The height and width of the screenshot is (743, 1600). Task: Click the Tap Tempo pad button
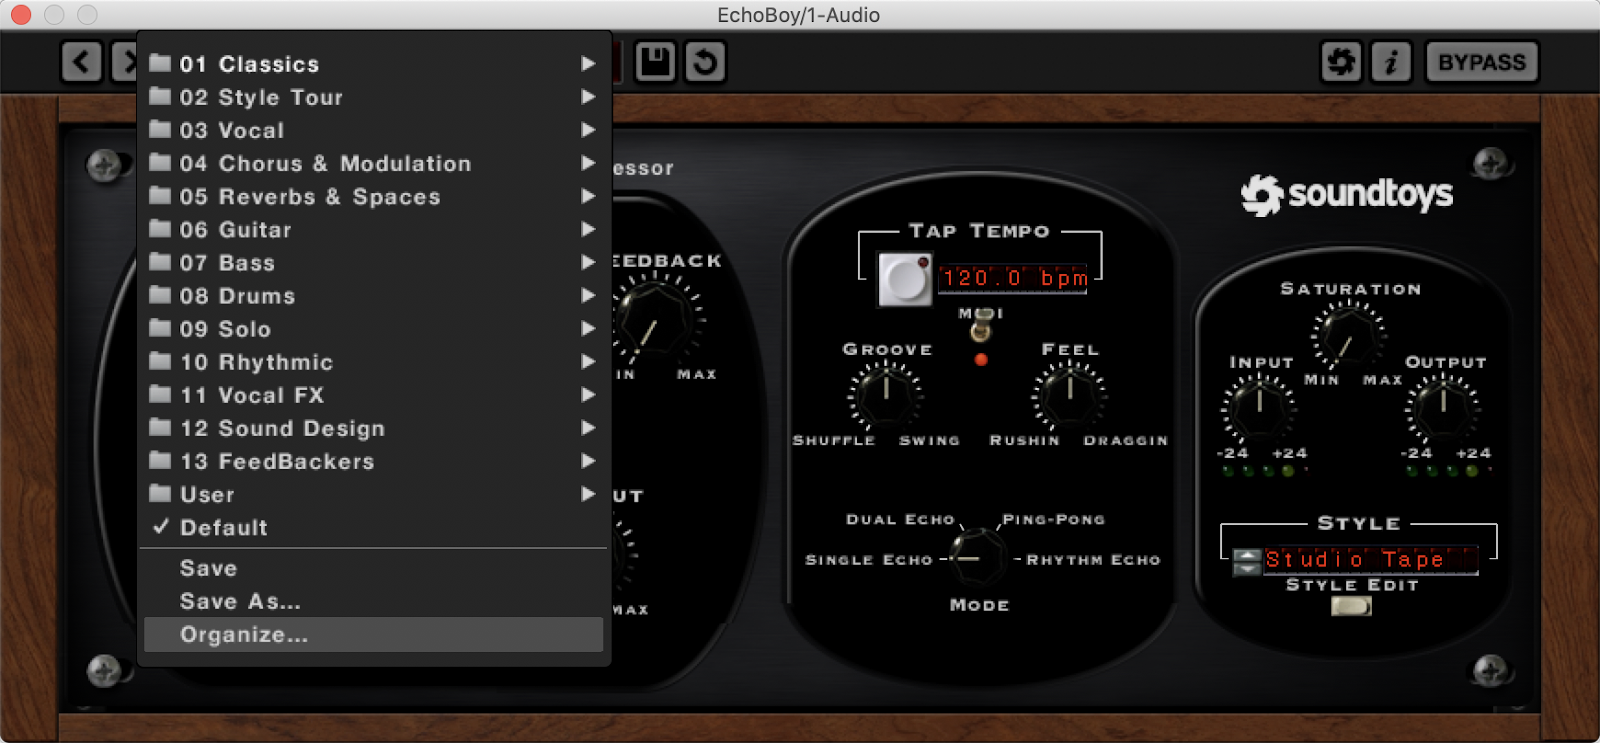pos(905,279)
